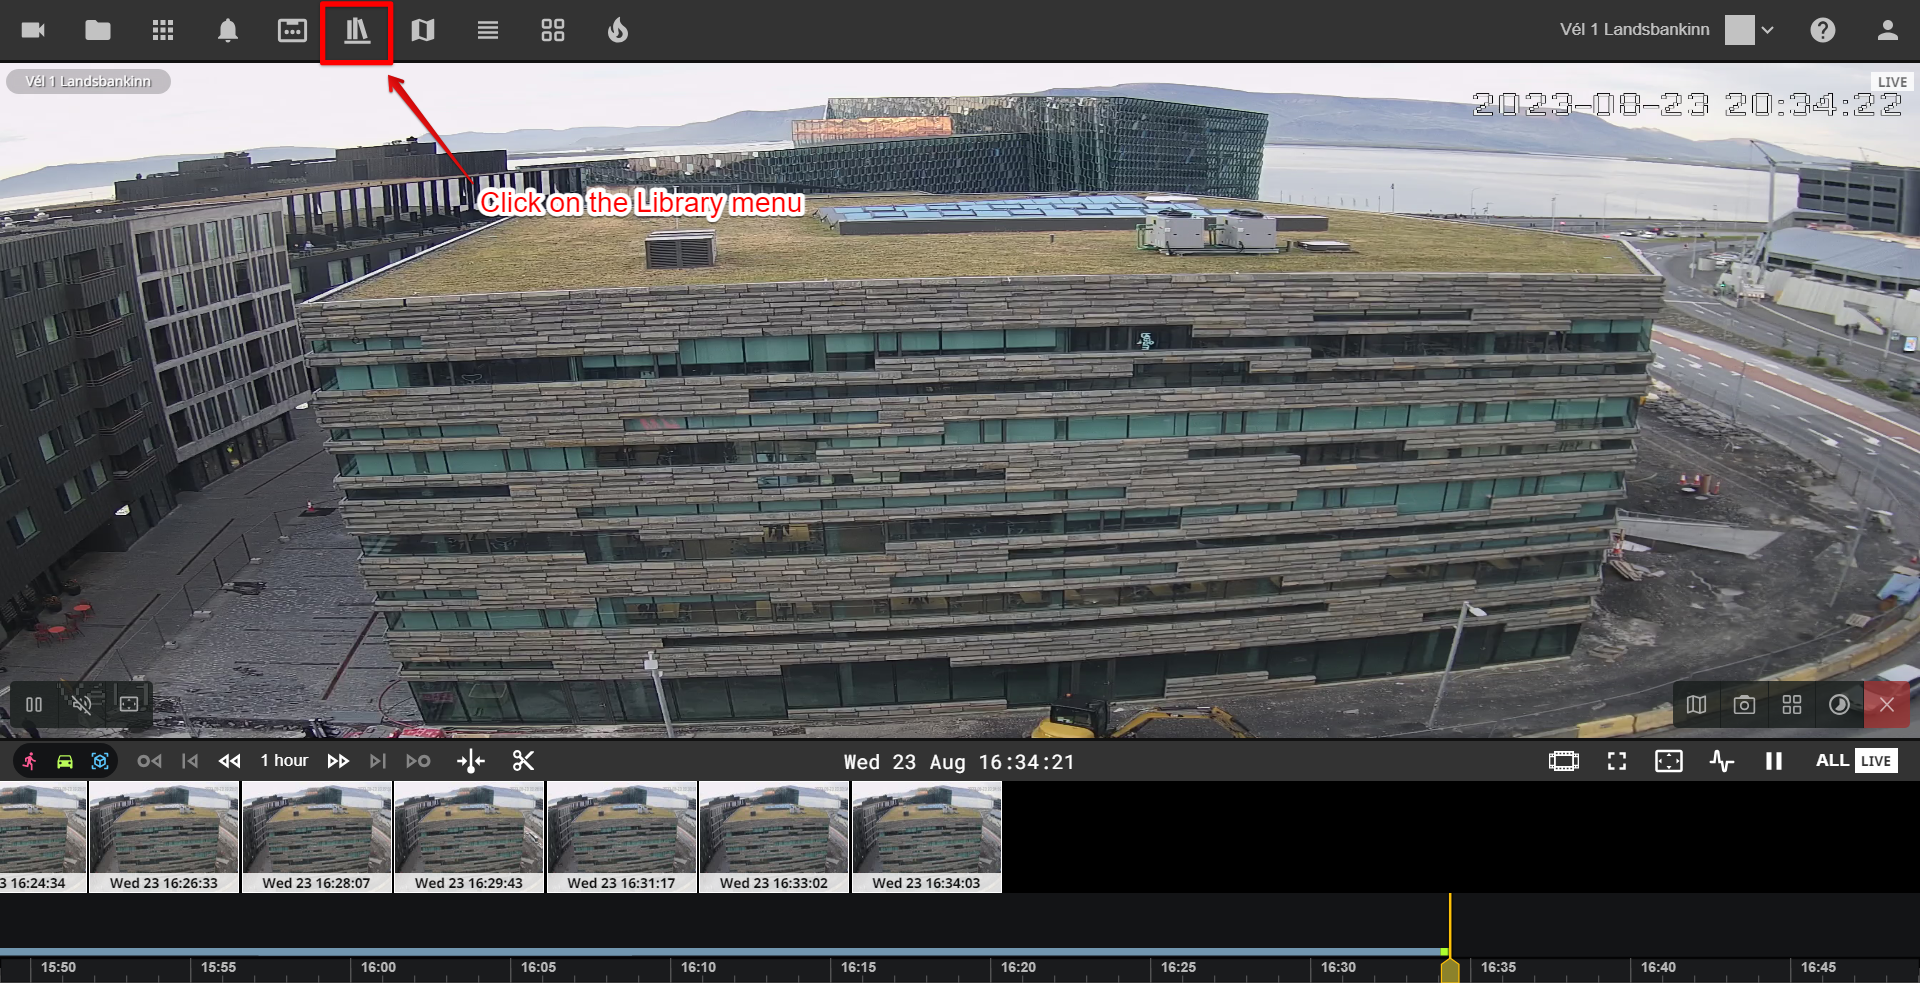Viewport: 1920px width, 983px height.
Task: Take a snapshot with the camera icon
Action: click(x=1744, y=705)
